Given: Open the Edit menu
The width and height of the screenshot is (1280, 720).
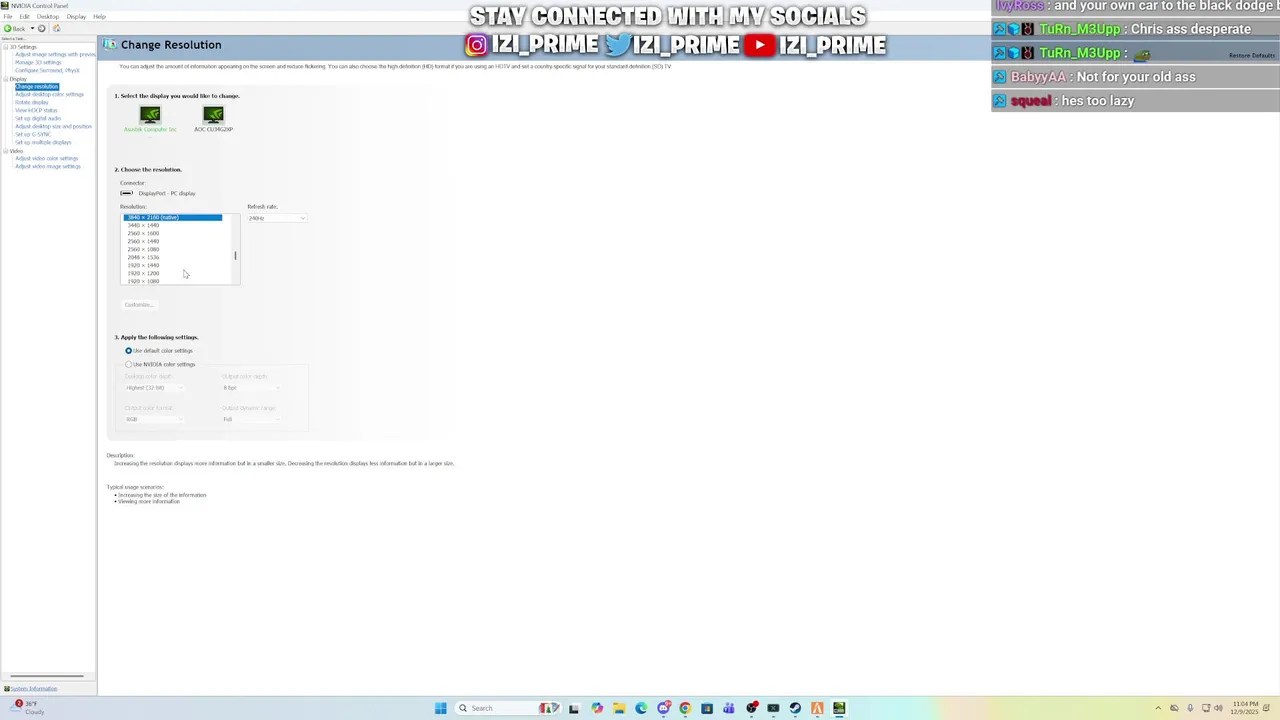Looking at the screenshot, I should [x=24, y=17].
